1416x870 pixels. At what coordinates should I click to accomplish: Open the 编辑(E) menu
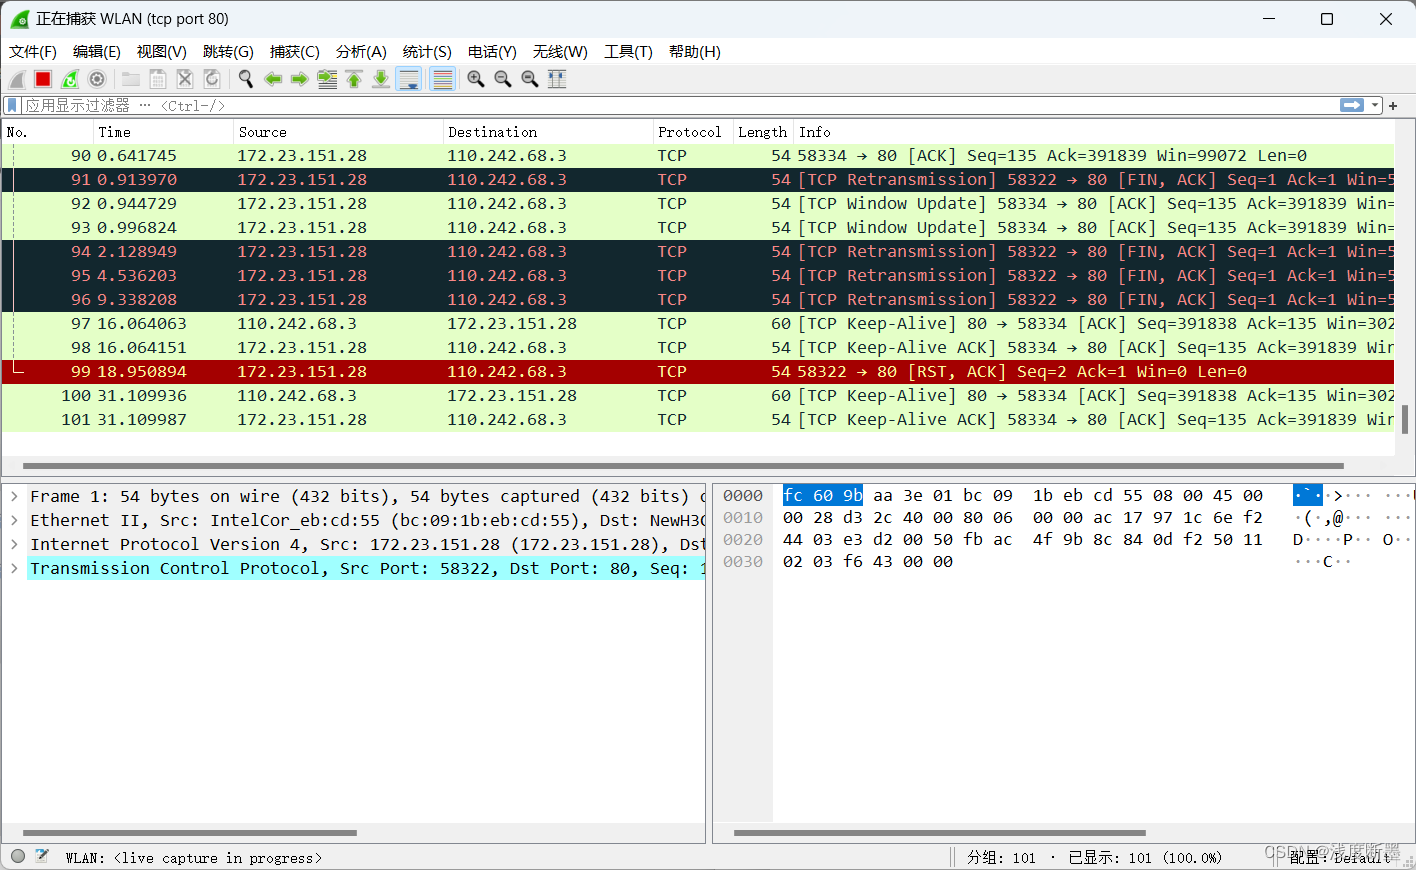[97, 52]
